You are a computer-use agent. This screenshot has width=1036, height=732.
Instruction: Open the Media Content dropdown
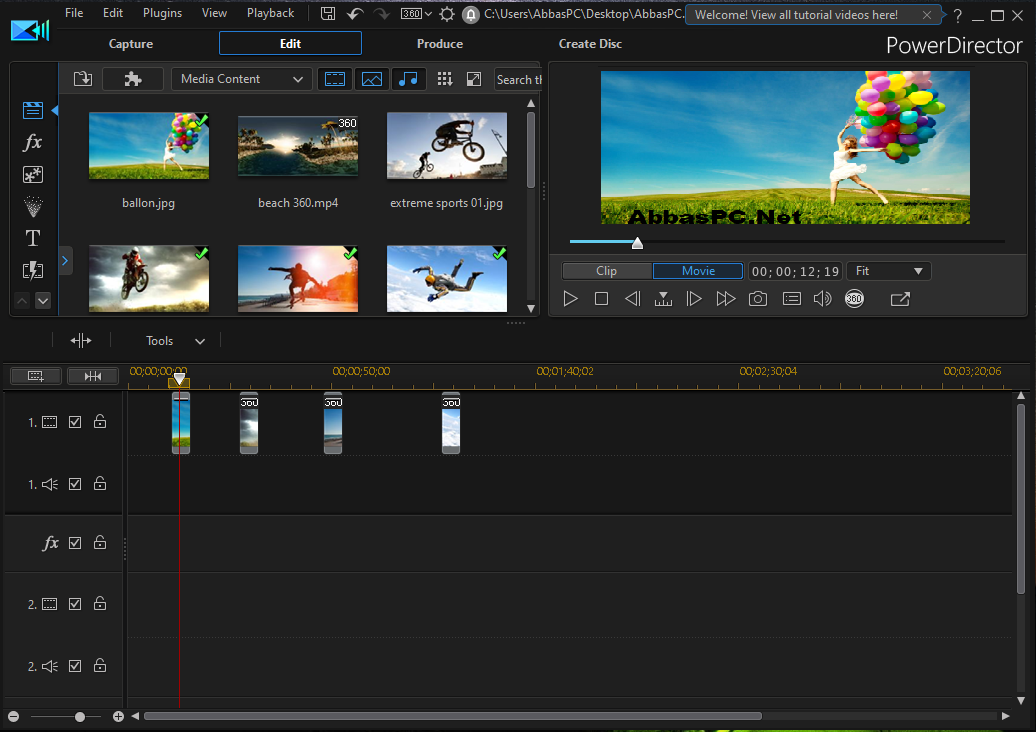241,79
